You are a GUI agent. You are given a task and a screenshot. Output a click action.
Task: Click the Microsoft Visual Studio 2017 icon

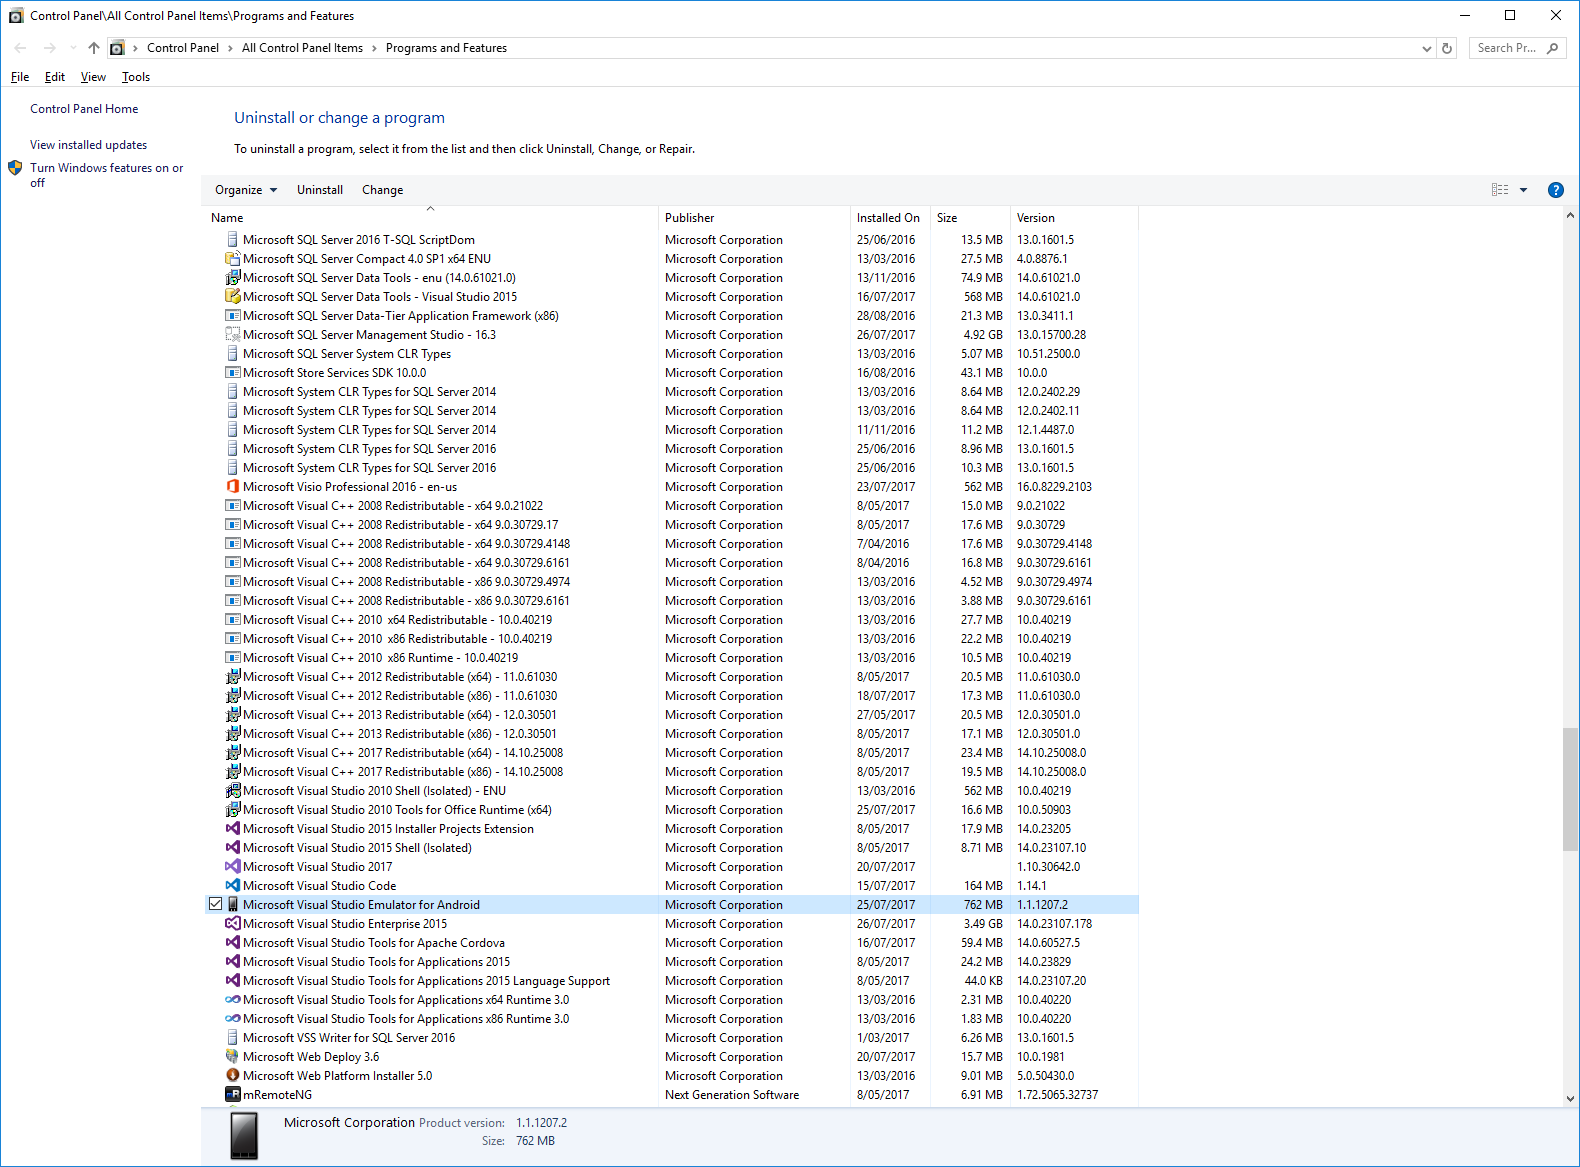pos(232,867)
